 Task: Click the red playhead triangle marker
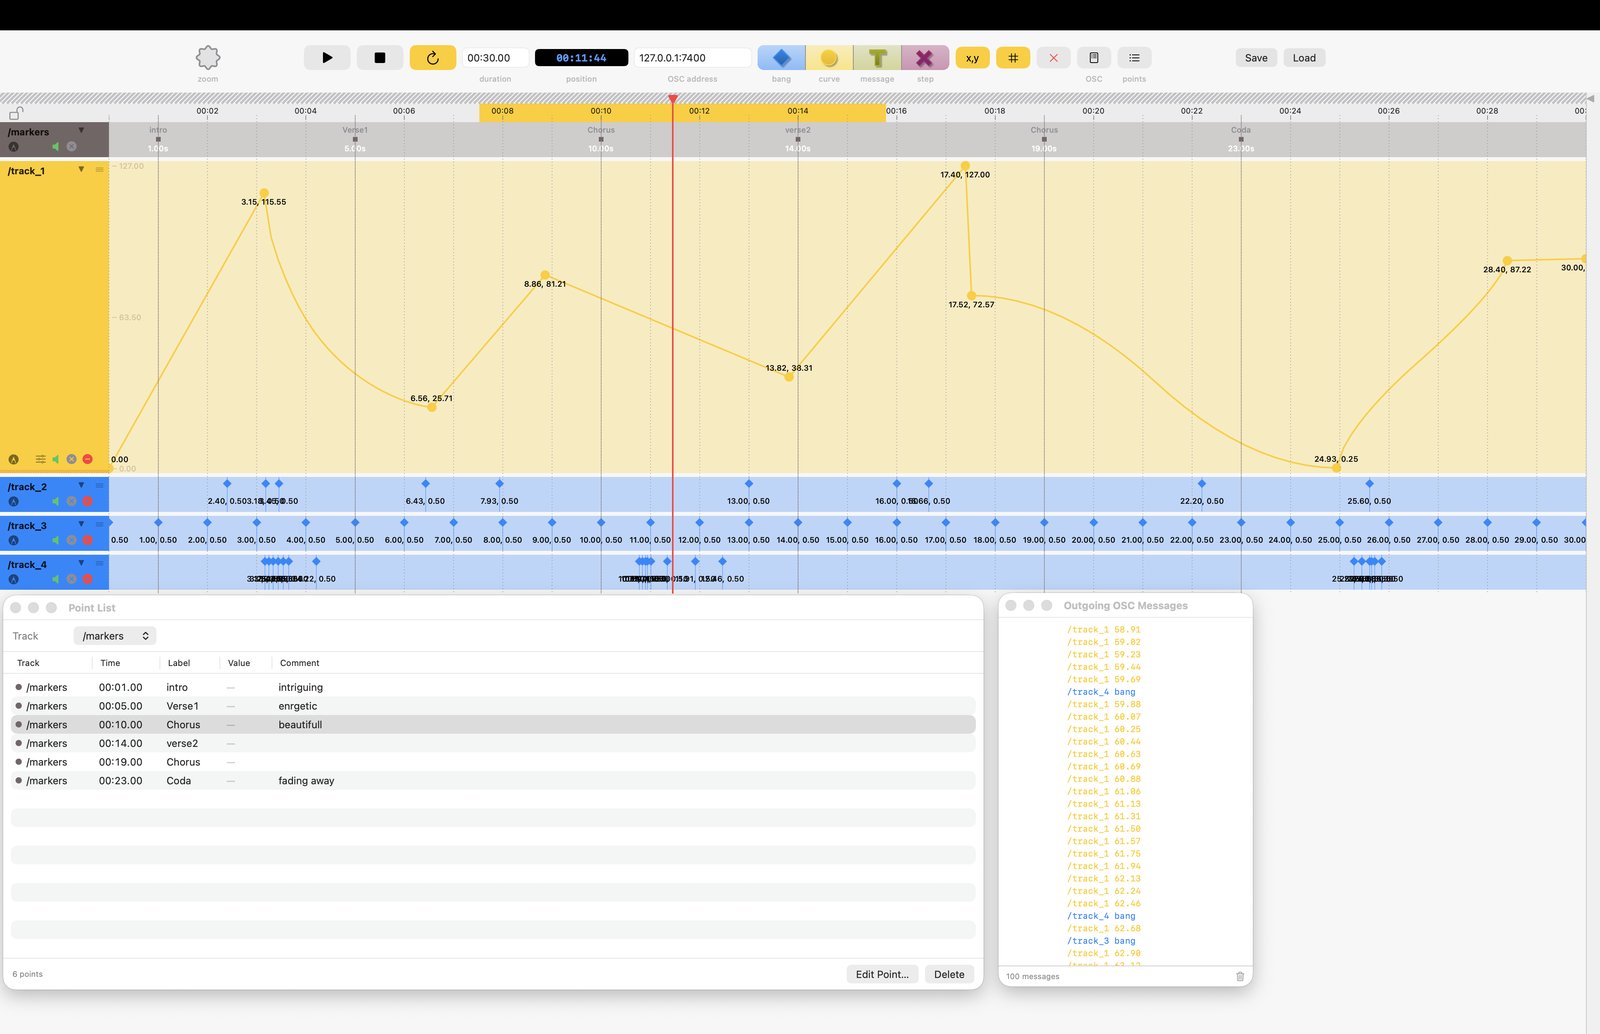click(673, 99)
